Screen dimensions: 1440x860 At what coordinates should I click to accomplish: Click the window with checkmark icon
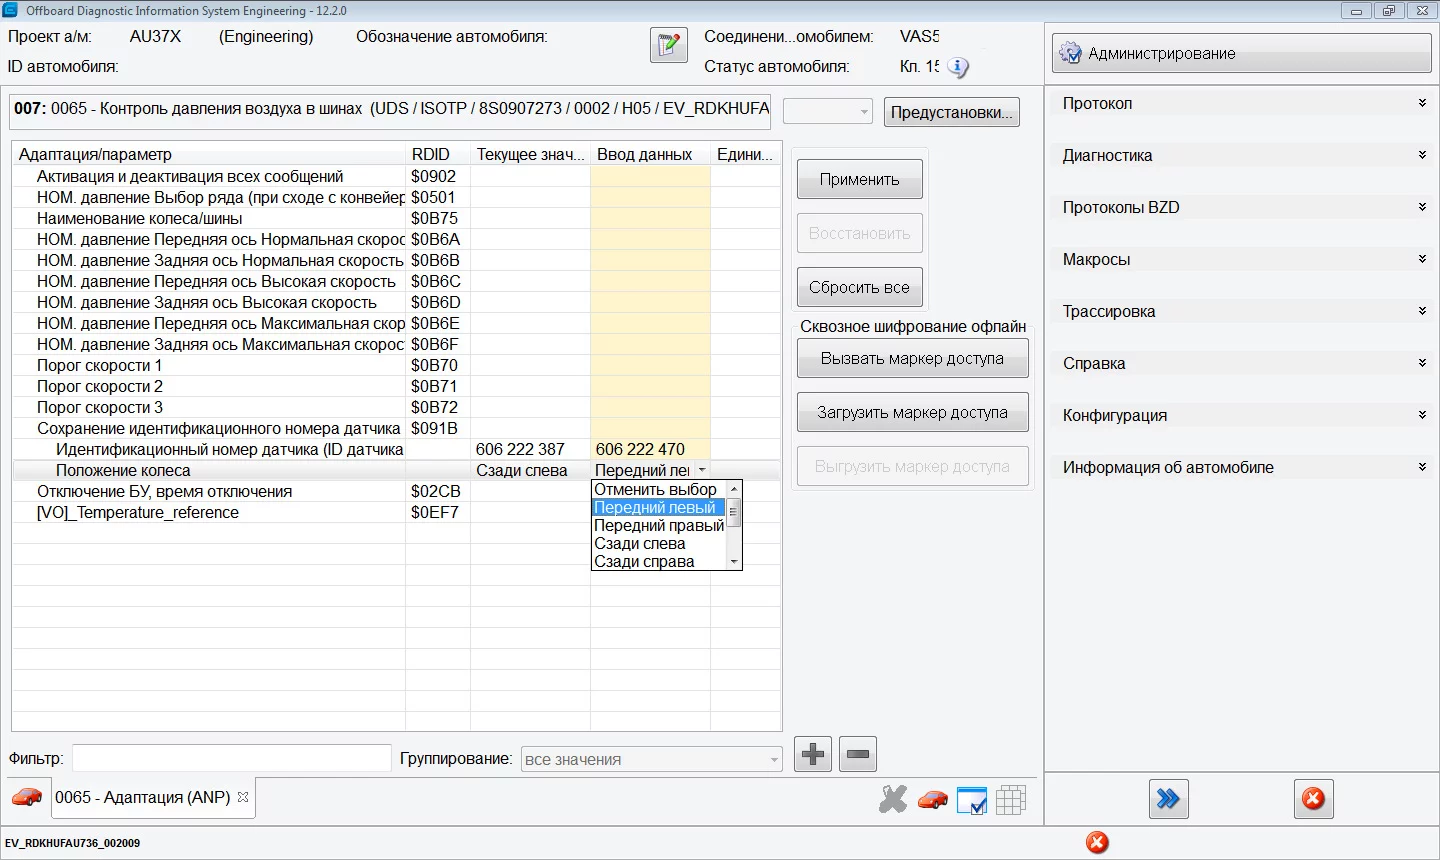coord(971,800)
